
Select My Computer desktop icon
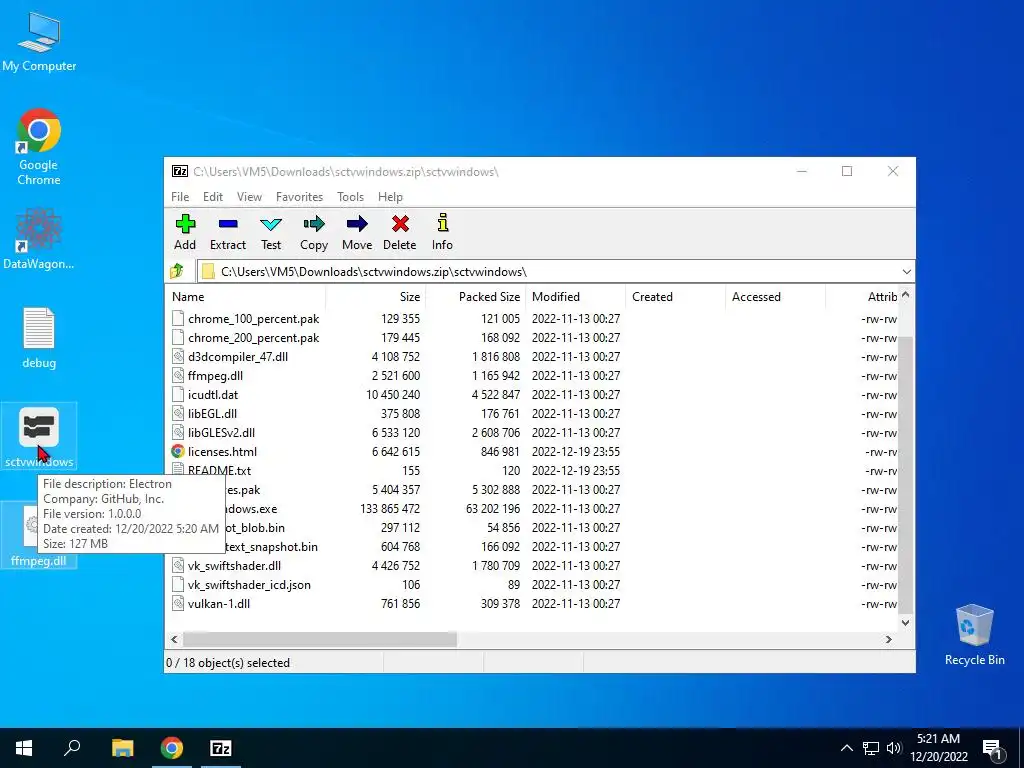pyautogui.click(x=39, y=42)
